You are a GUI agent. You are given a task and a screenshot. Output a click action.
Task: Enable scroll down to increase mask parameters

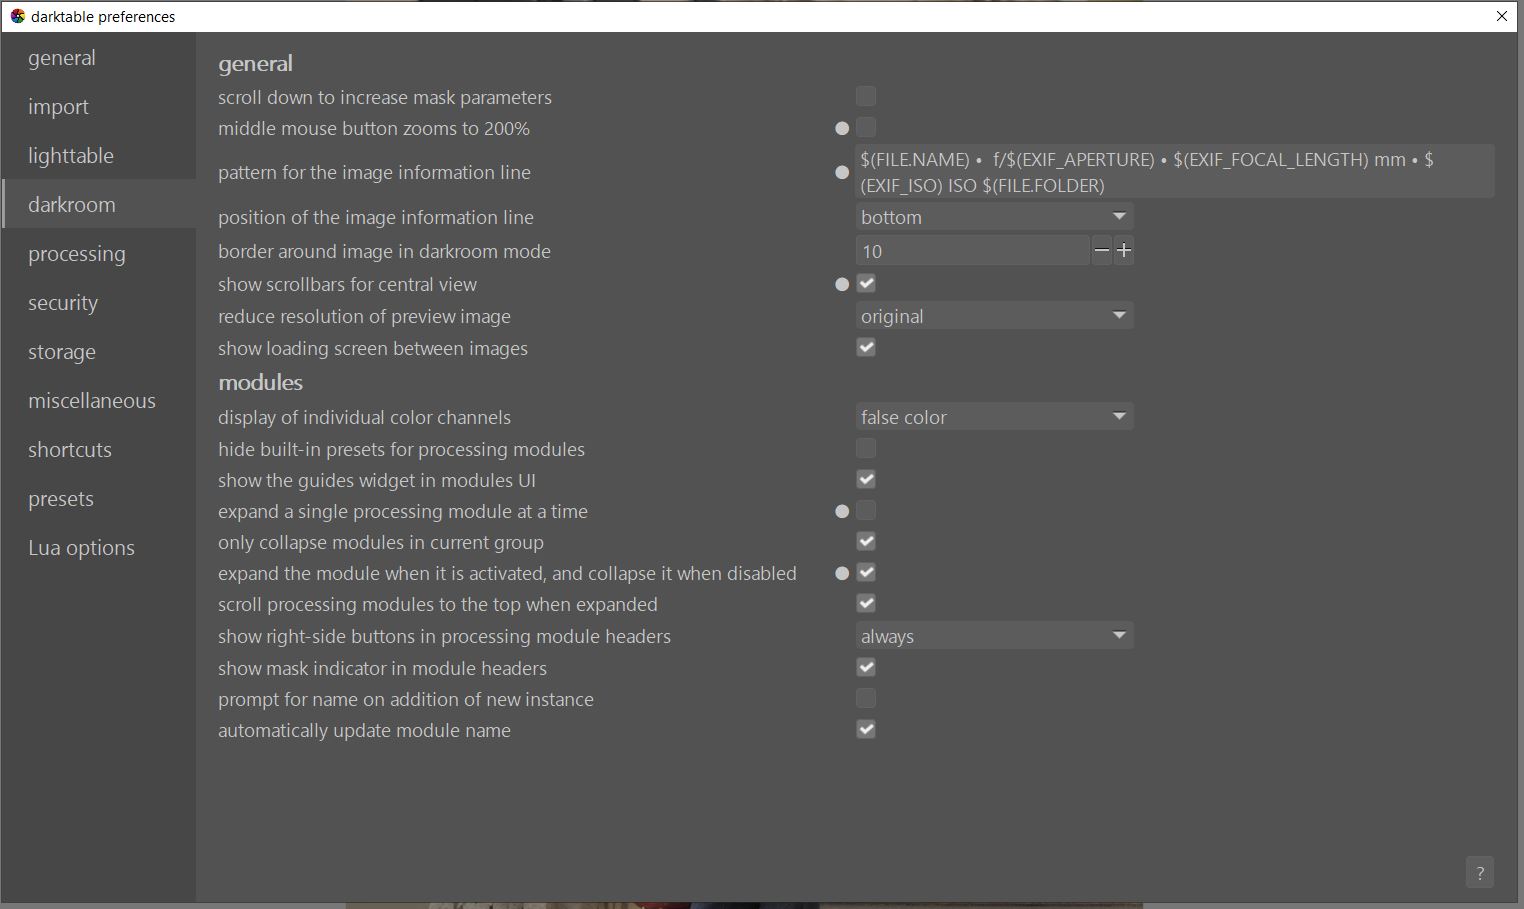pos(866,96)
